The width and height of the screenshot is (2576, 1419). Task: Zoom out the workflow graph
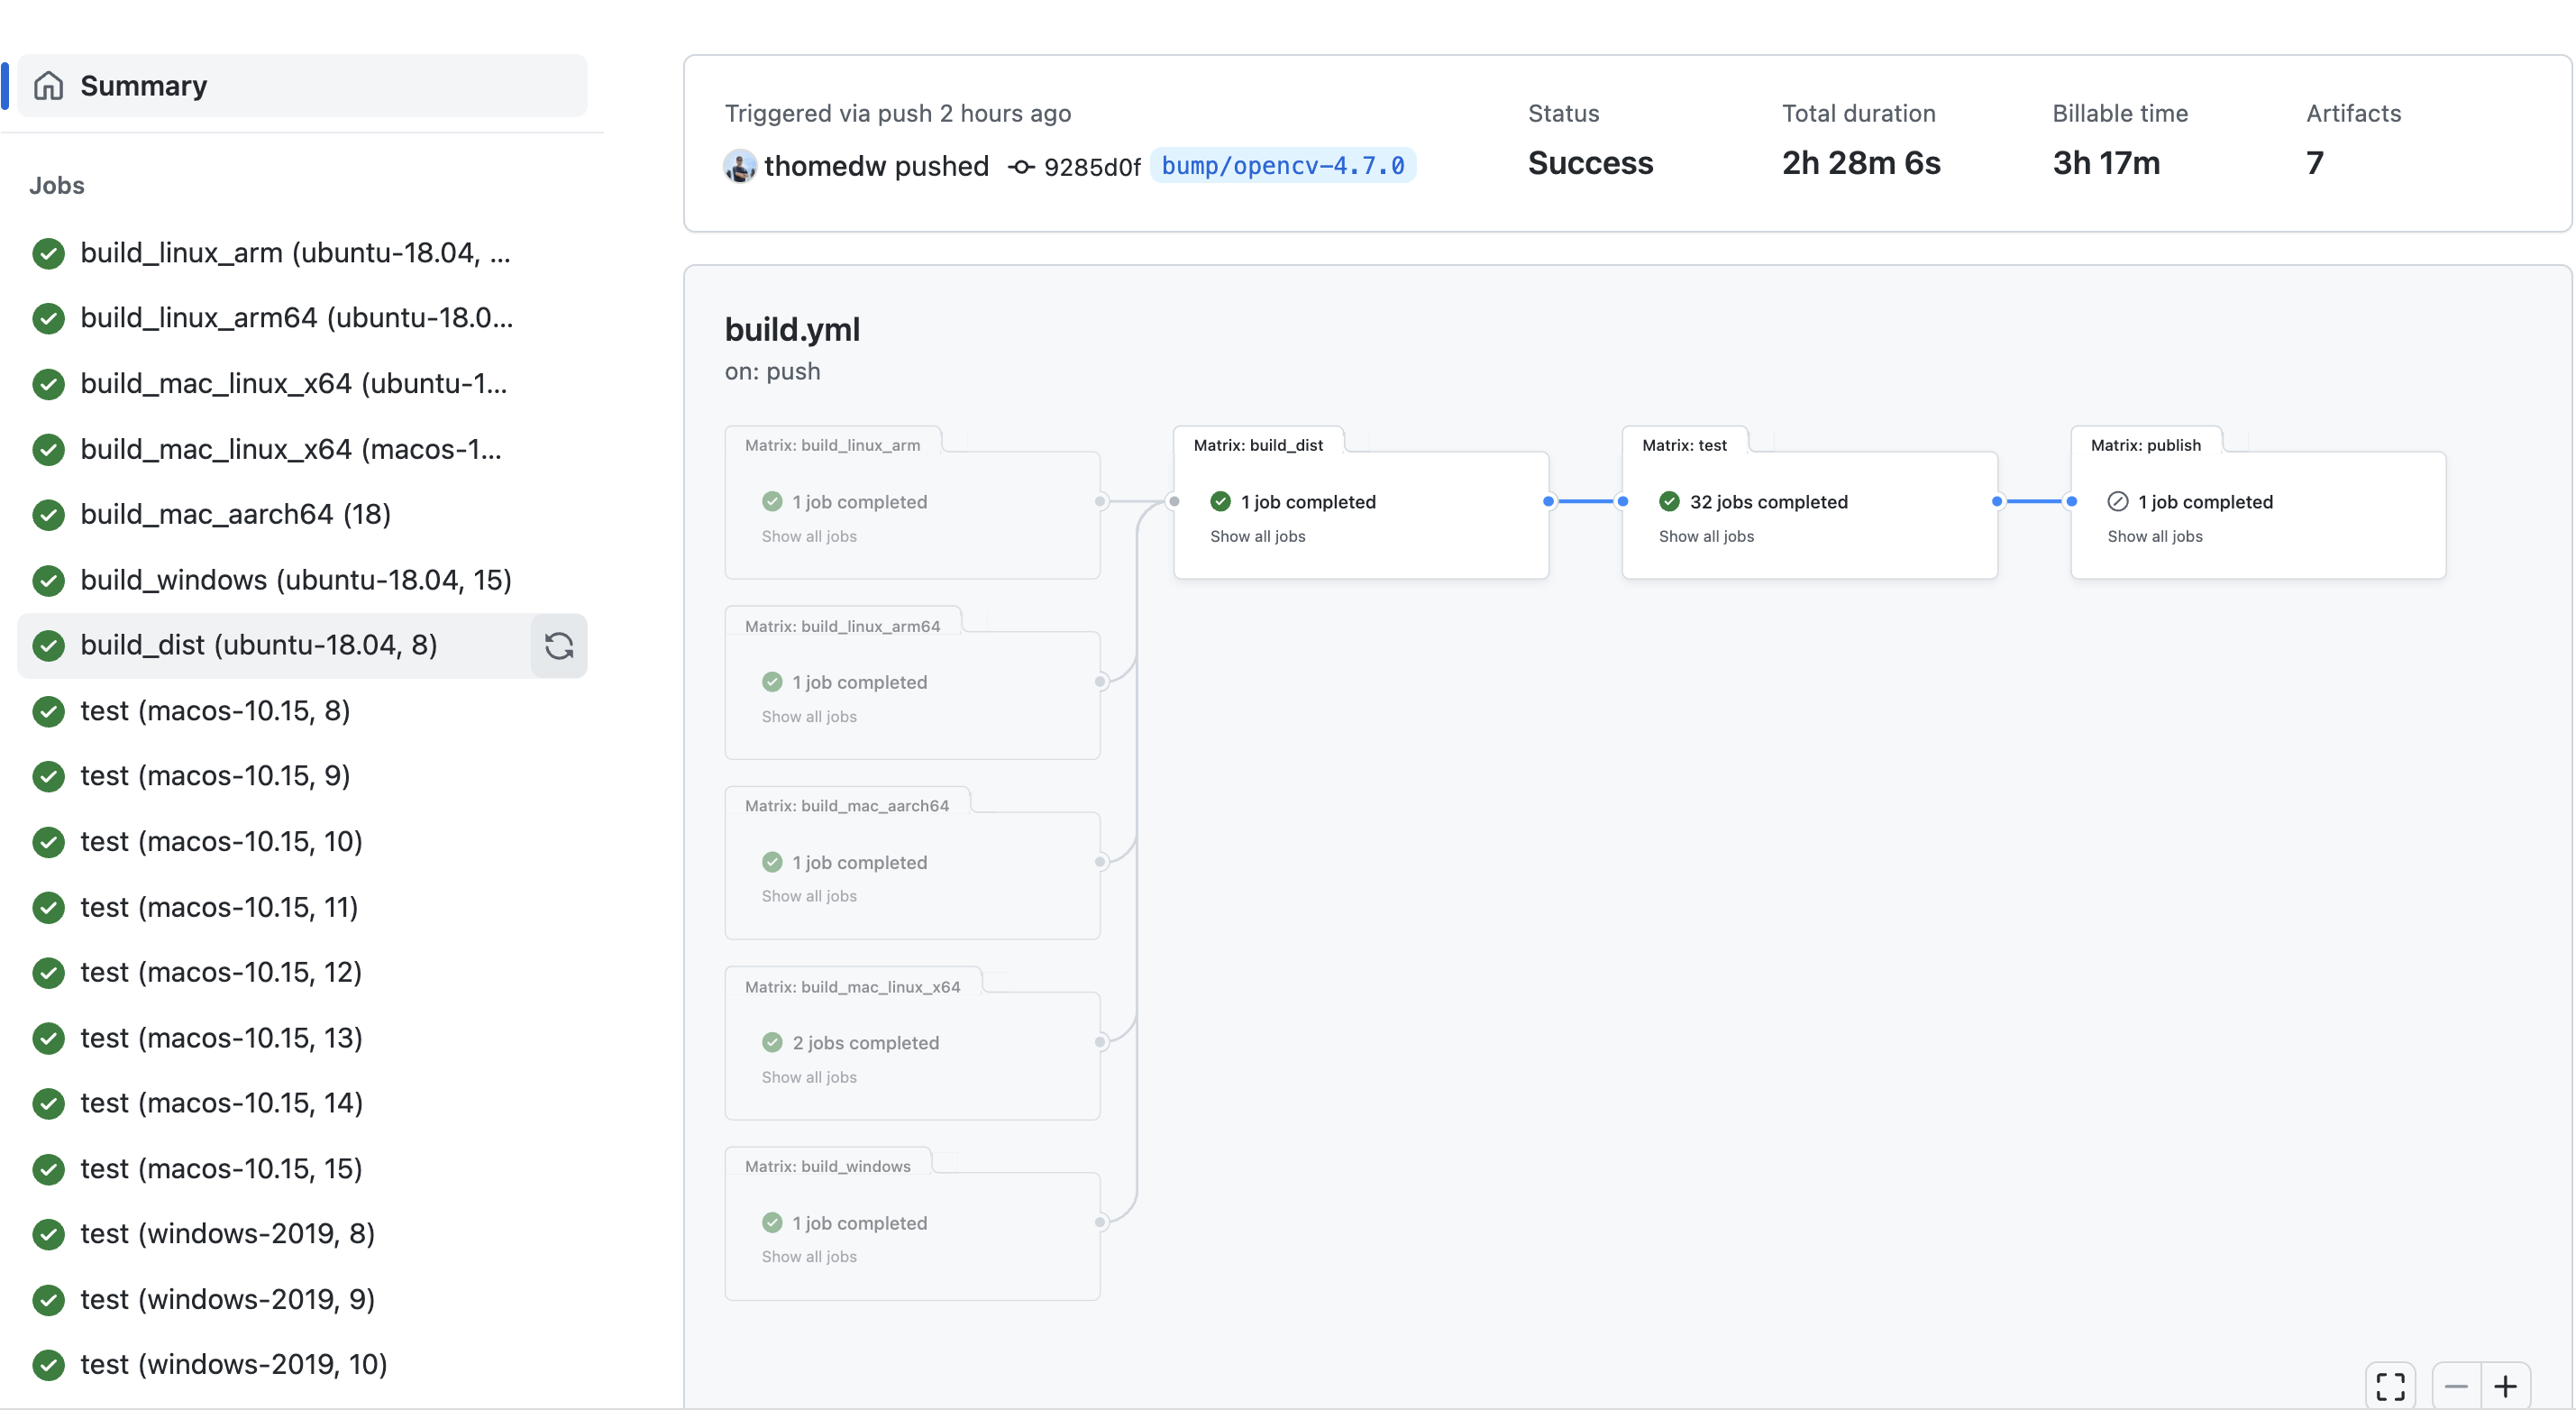click(2455, 1386)
